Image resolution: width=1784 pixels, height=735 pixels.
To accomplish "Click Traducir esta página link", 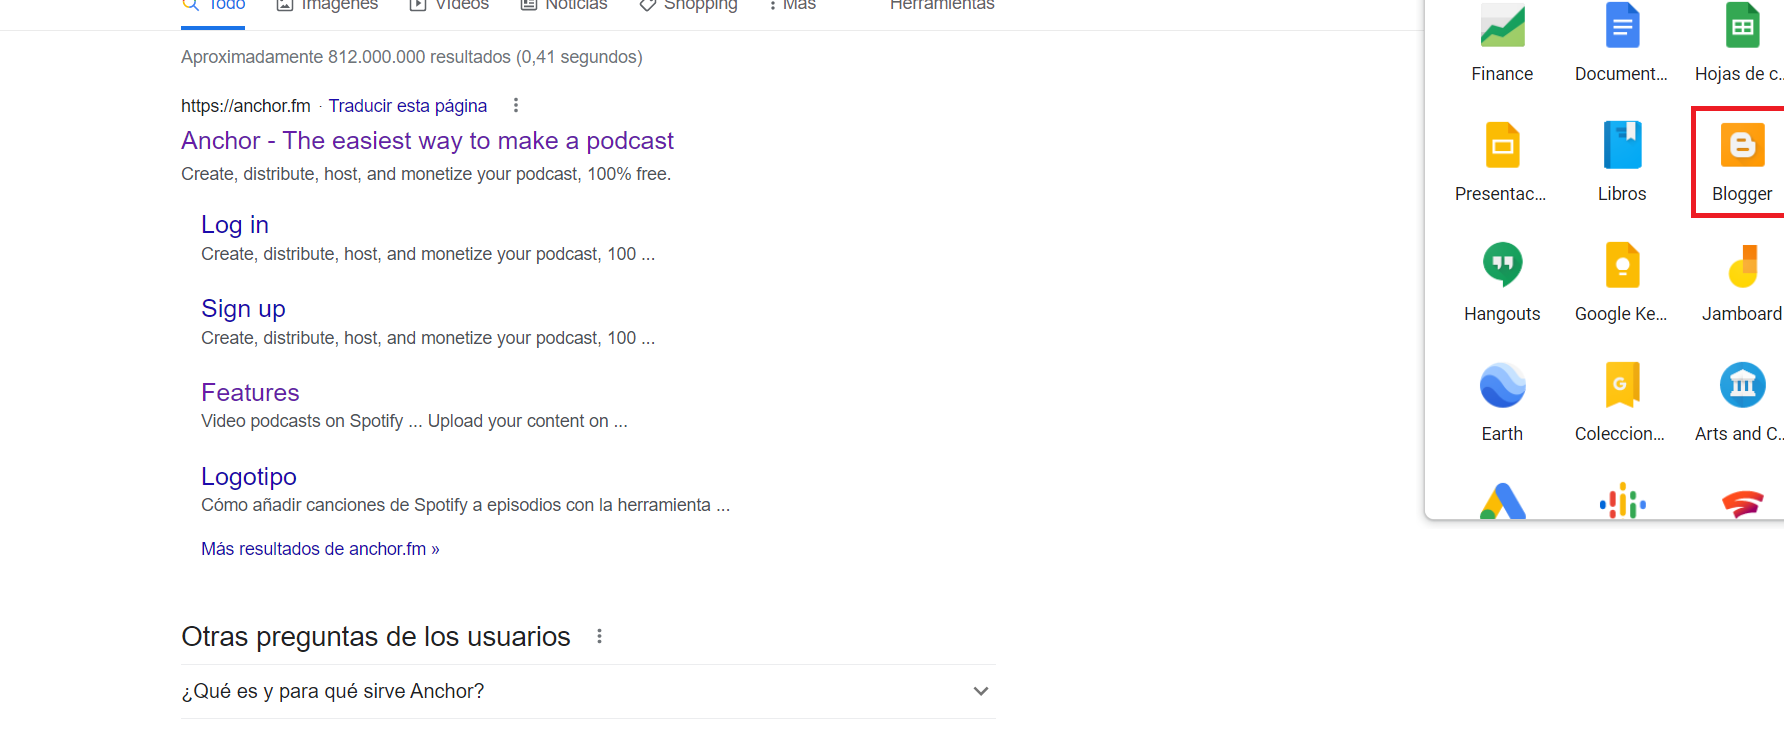I will click(408, 106).
